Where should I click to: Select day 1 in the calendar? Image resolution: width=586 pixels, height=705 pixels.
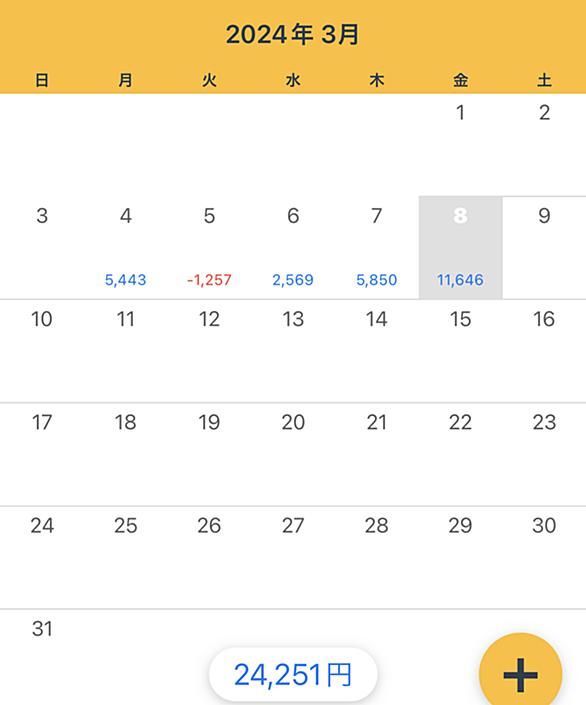pos(461,145)
